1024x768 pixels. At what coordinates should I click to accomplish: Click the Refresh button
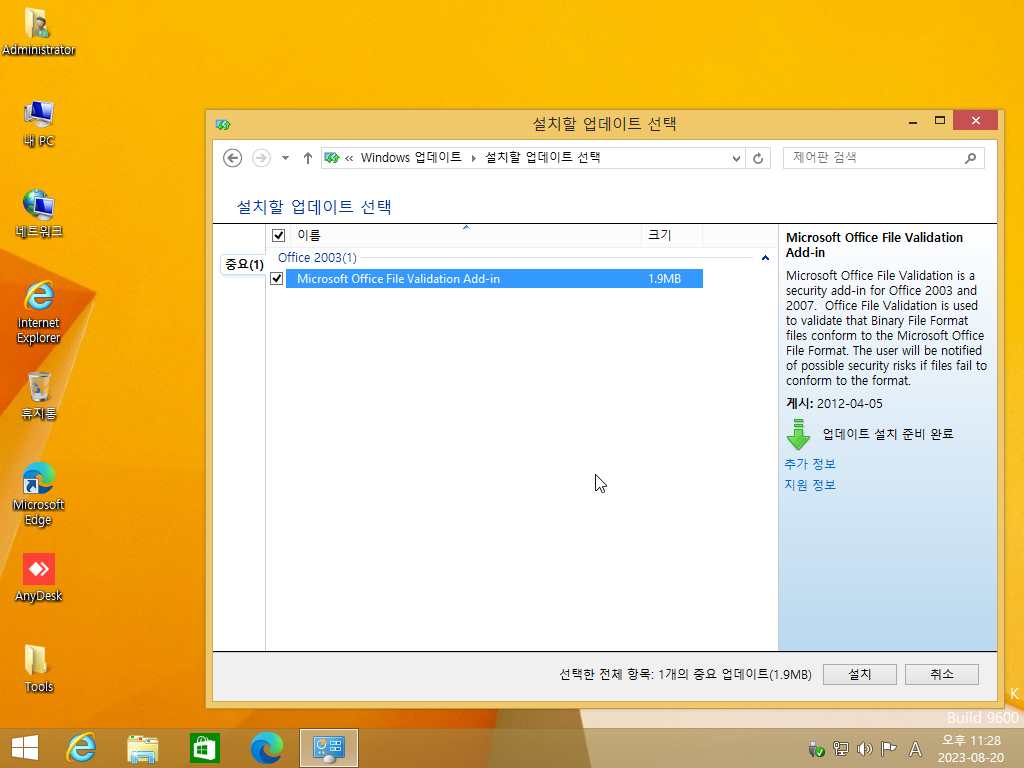[x=758, y=158]
